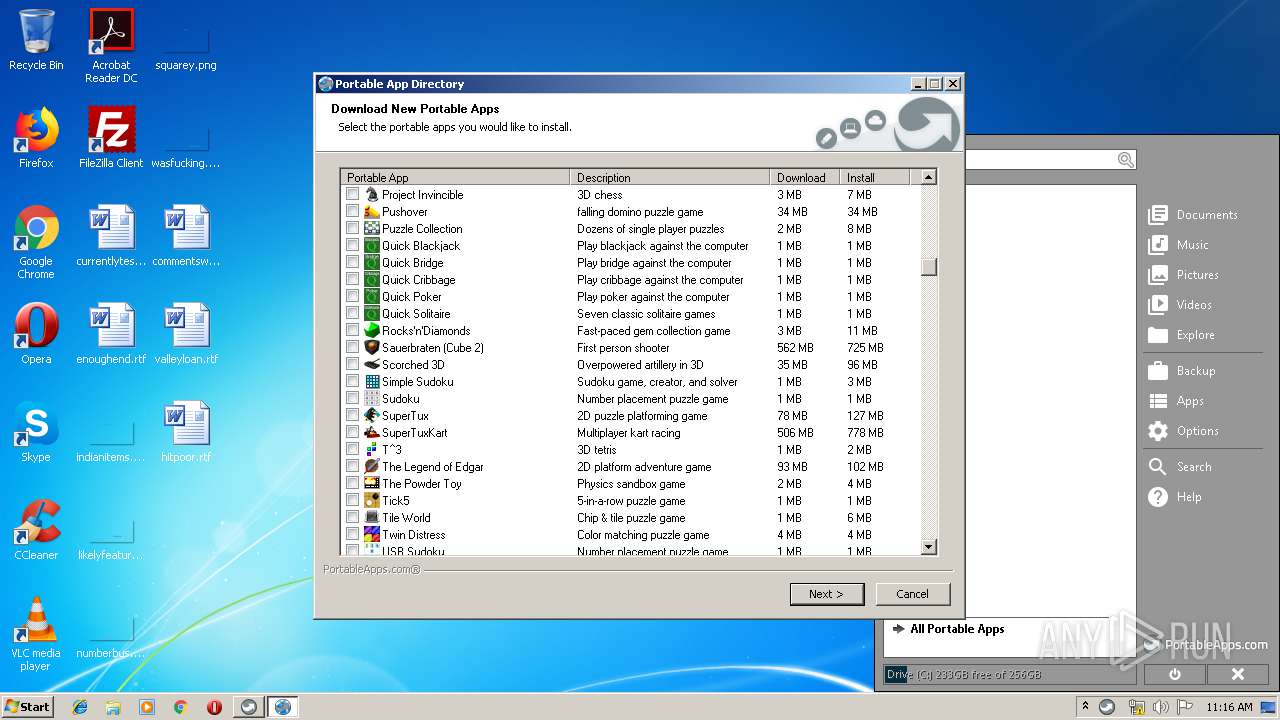
Task: Click the Tile World app icon
Action: [372, 518]
